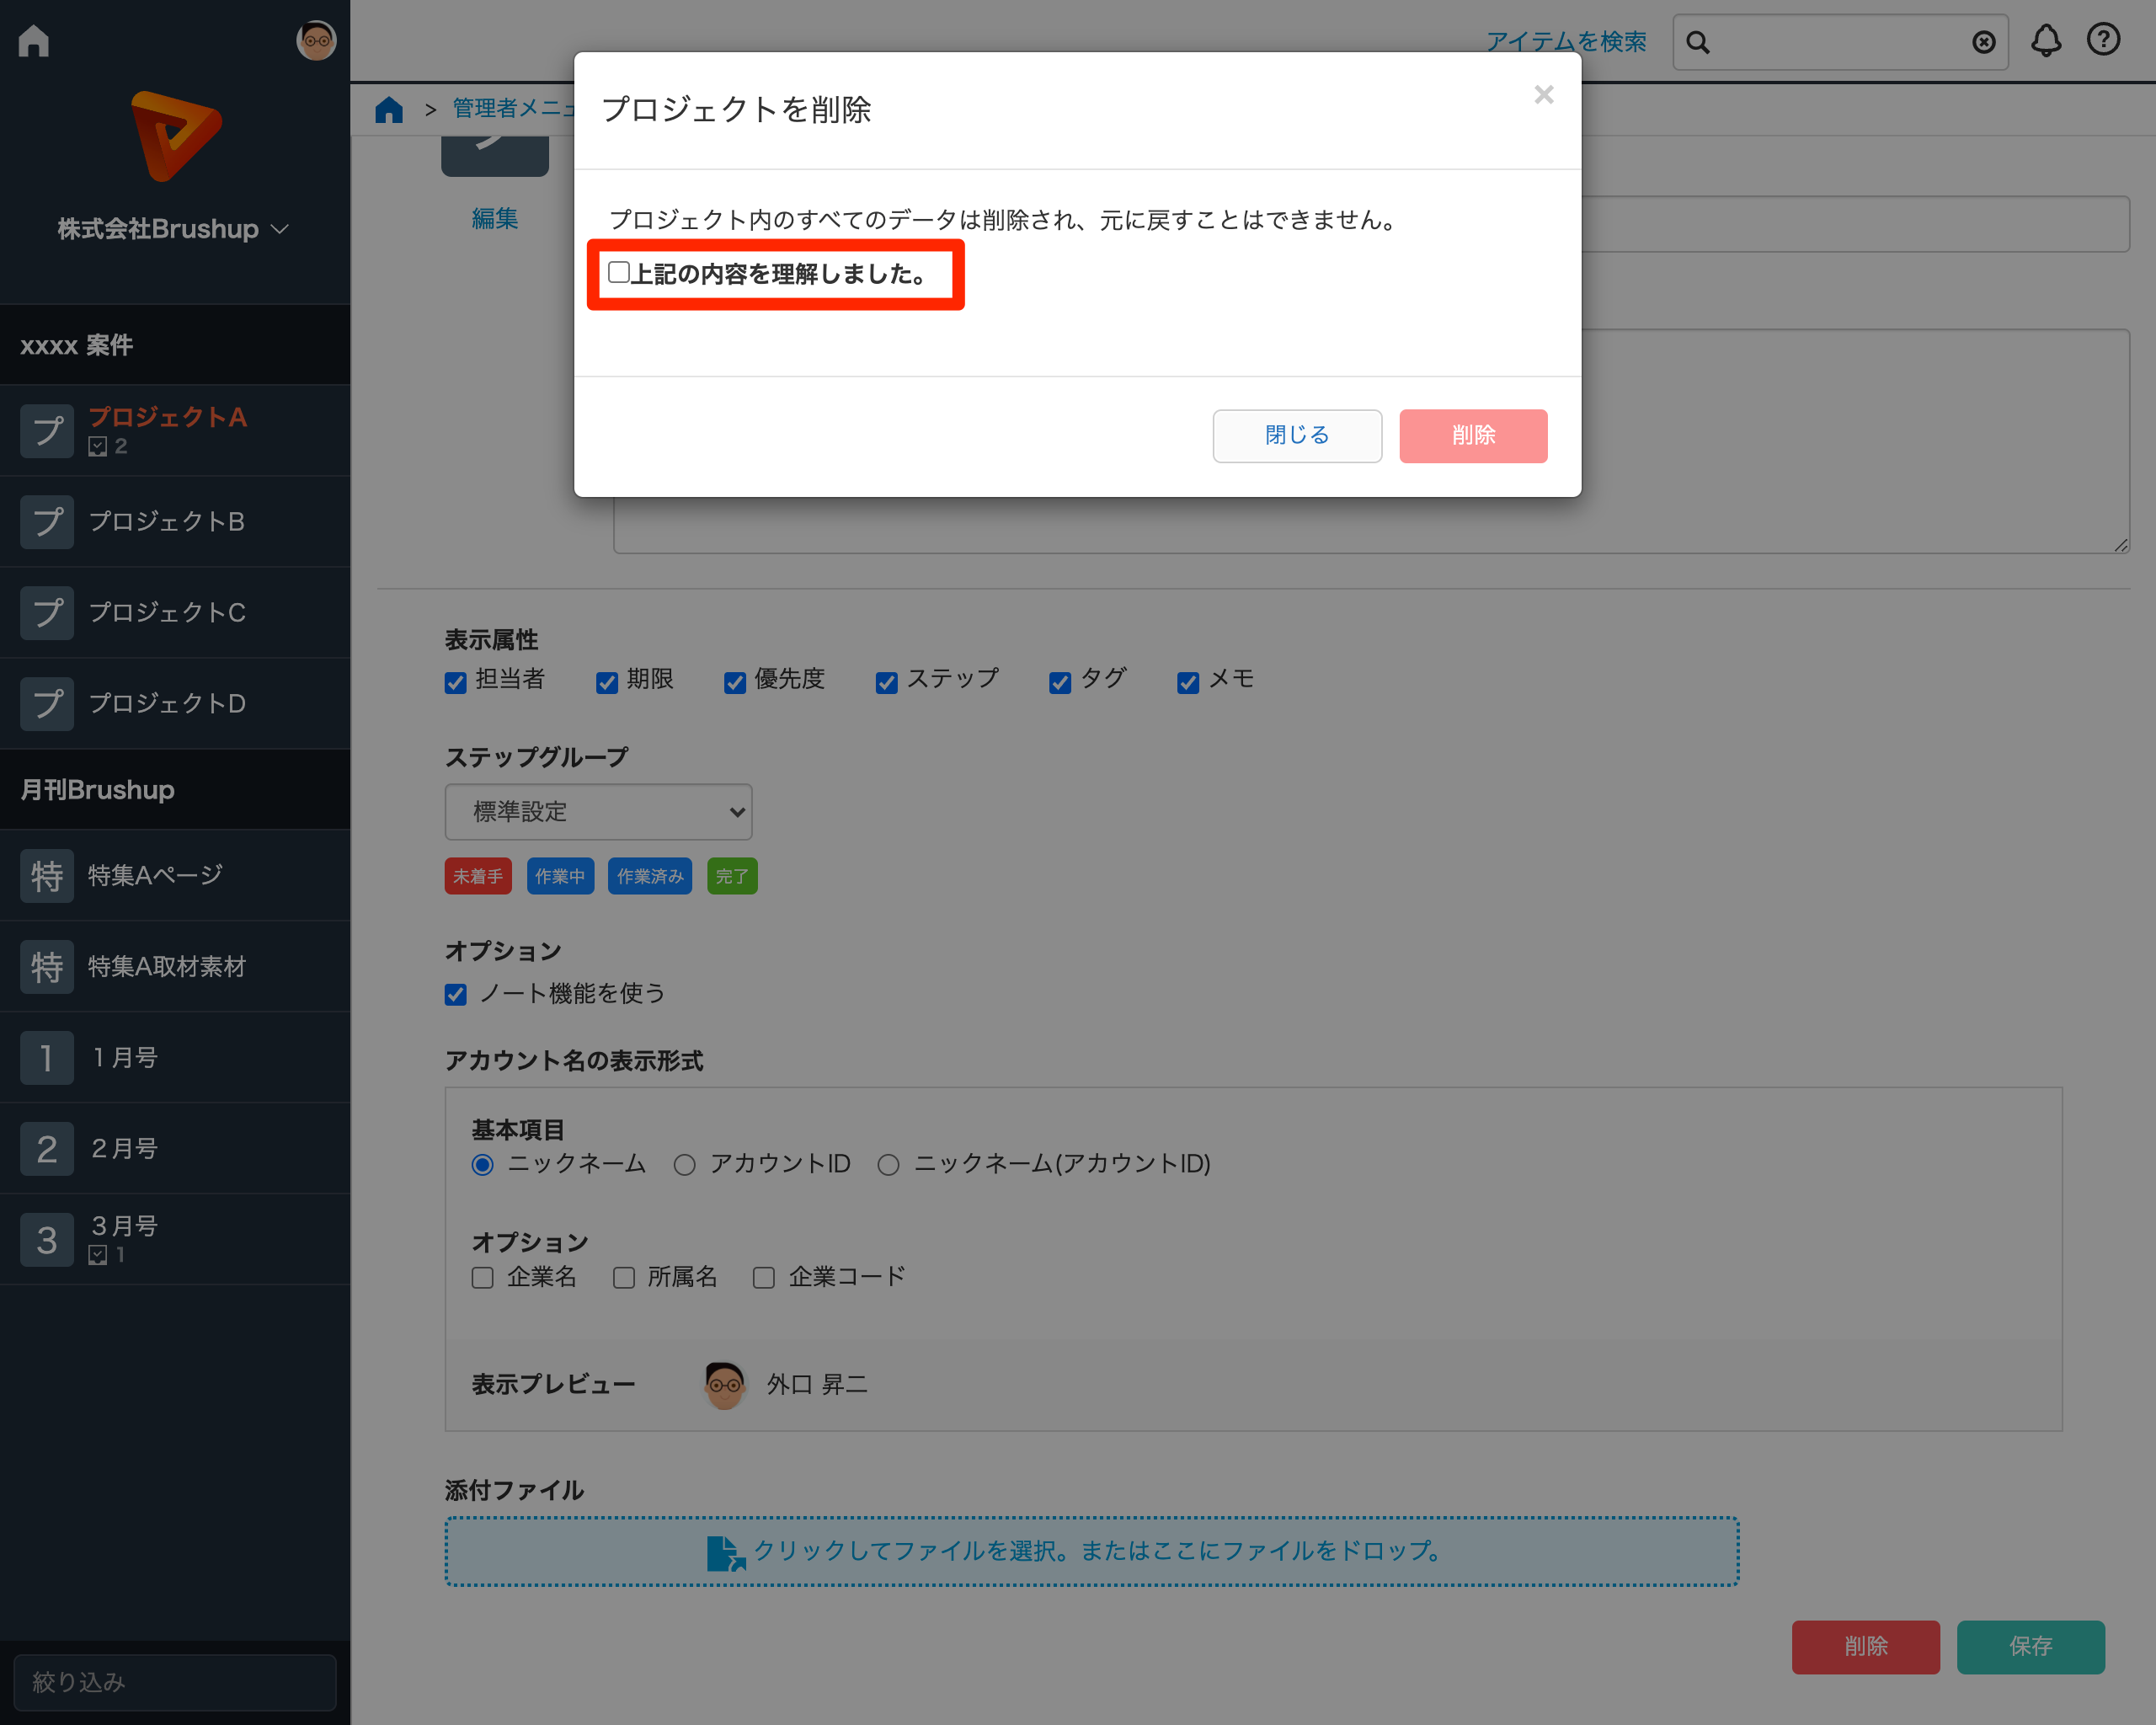Click the task count icon under プロジェクトA
The image size is (2156, 1725).
[97, 447]
